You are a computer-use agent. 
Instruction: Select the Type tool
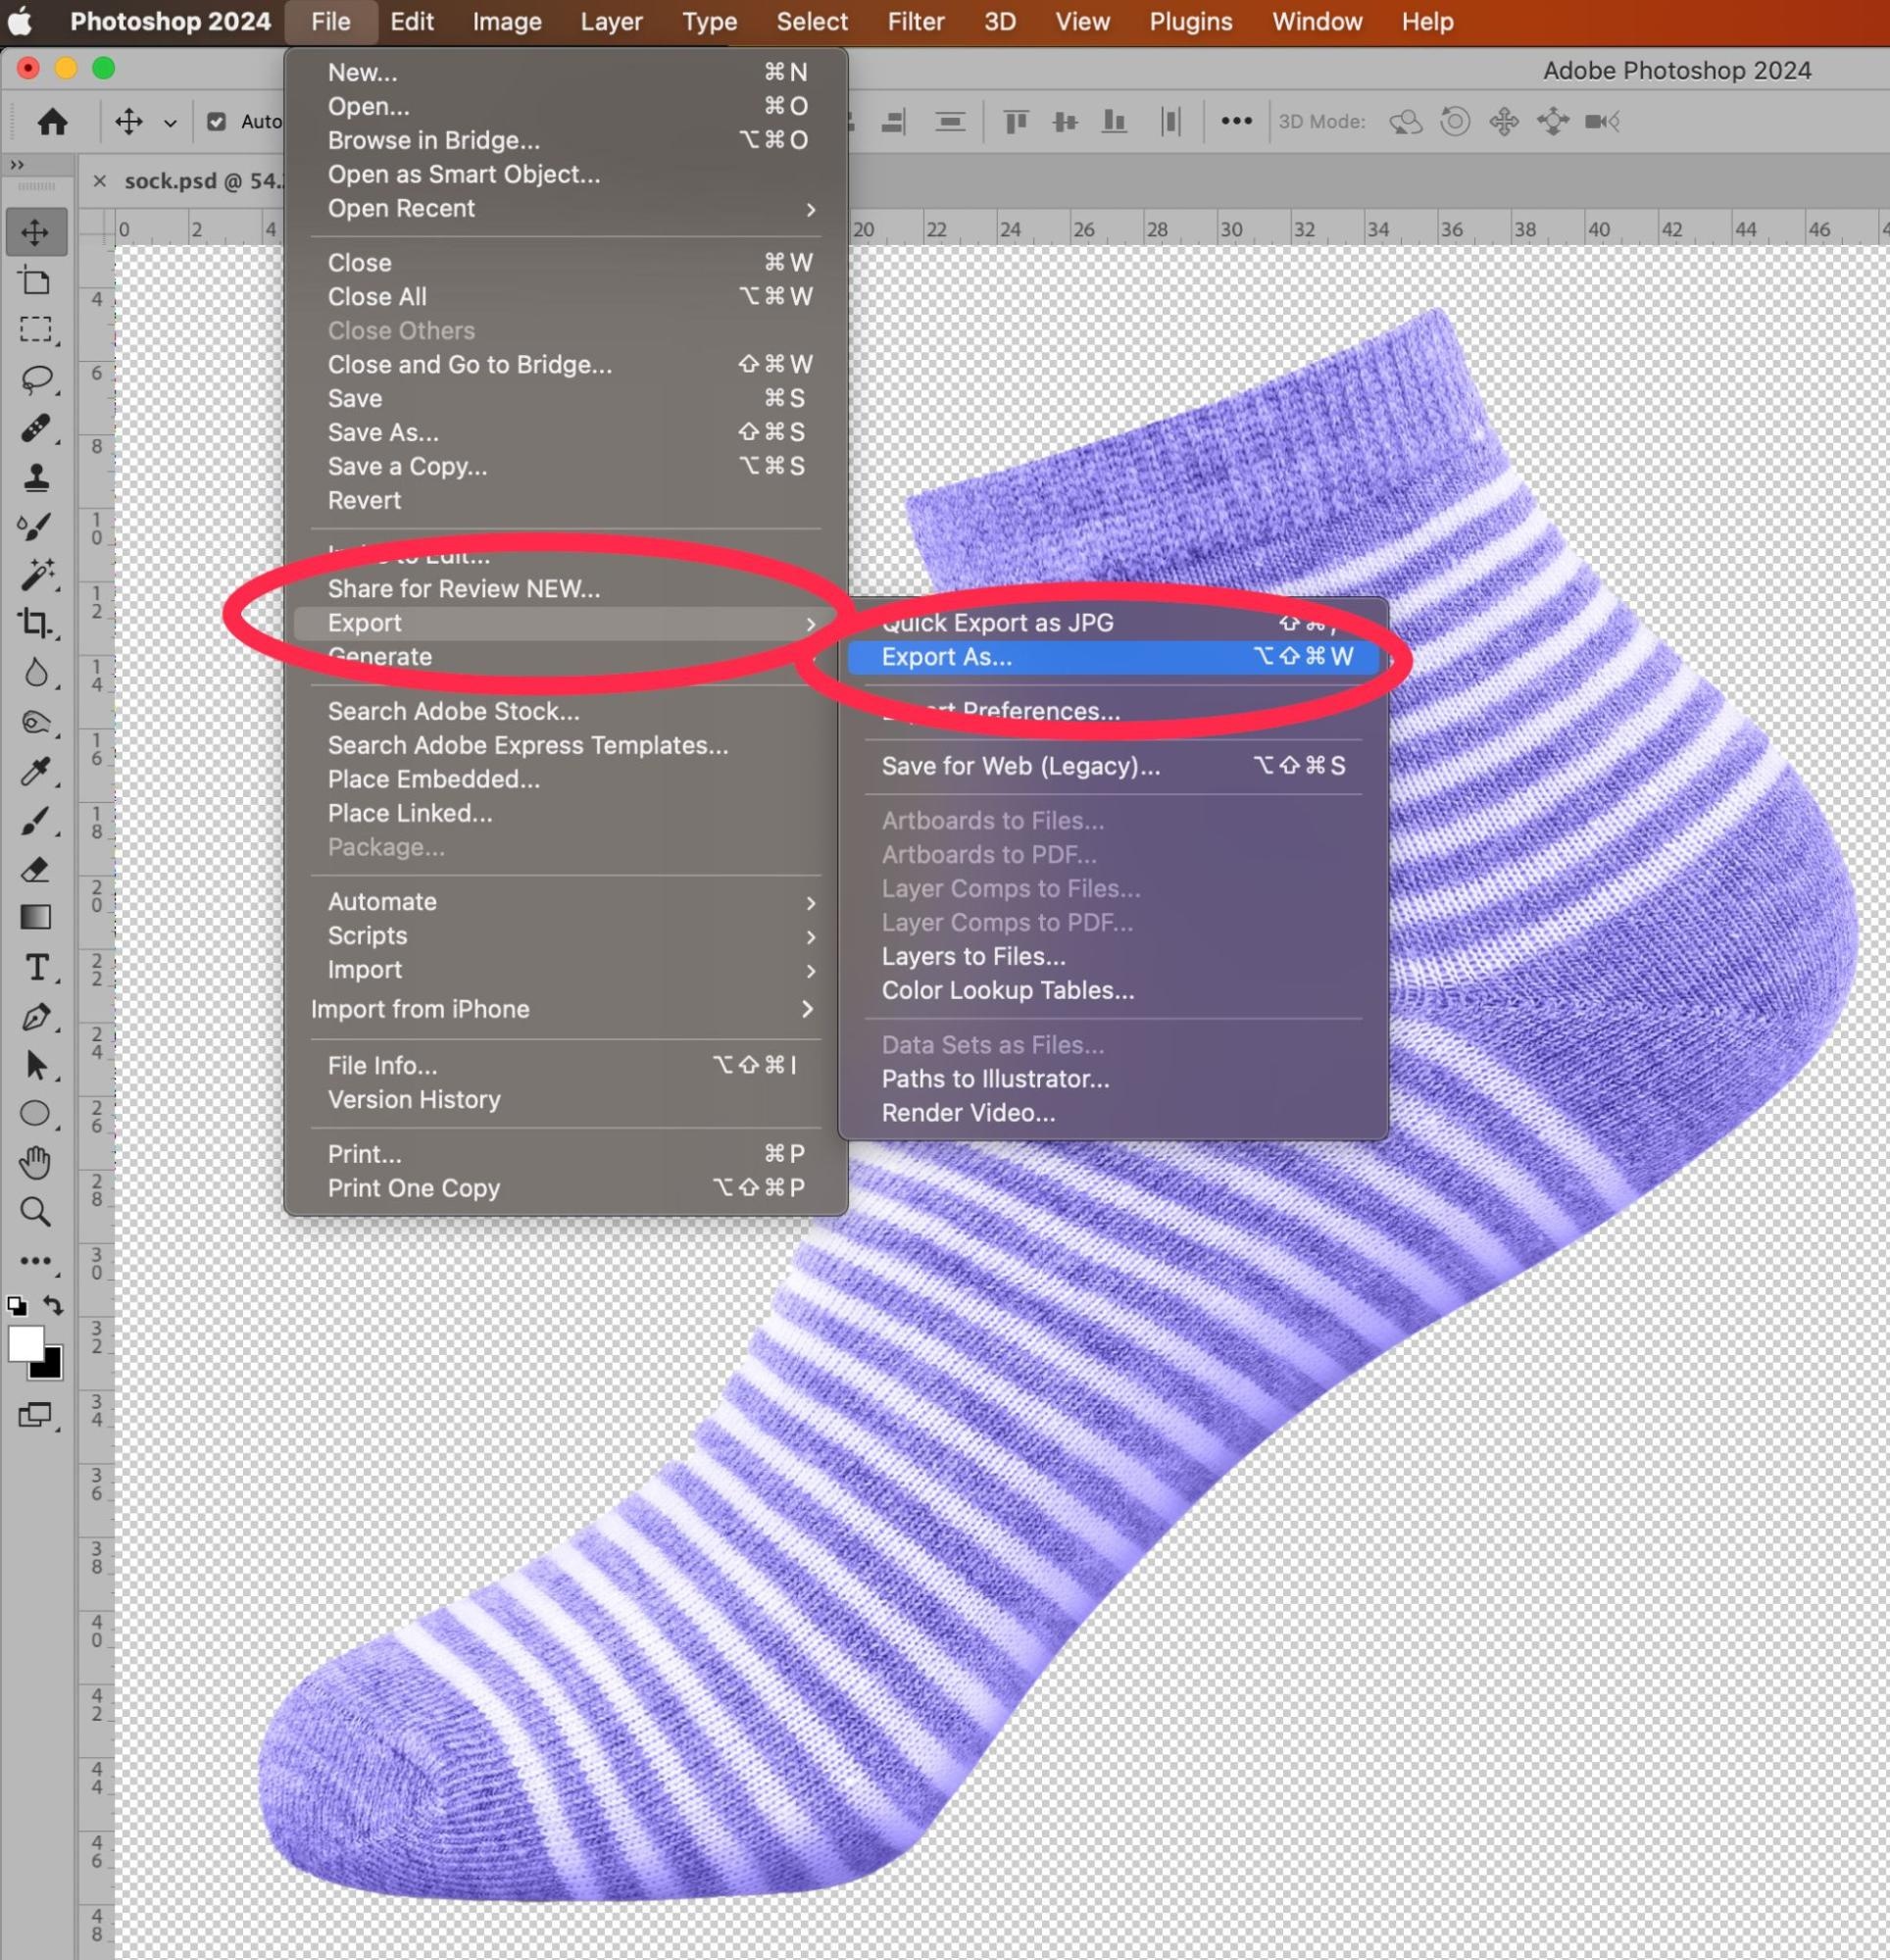click(37, 967)
